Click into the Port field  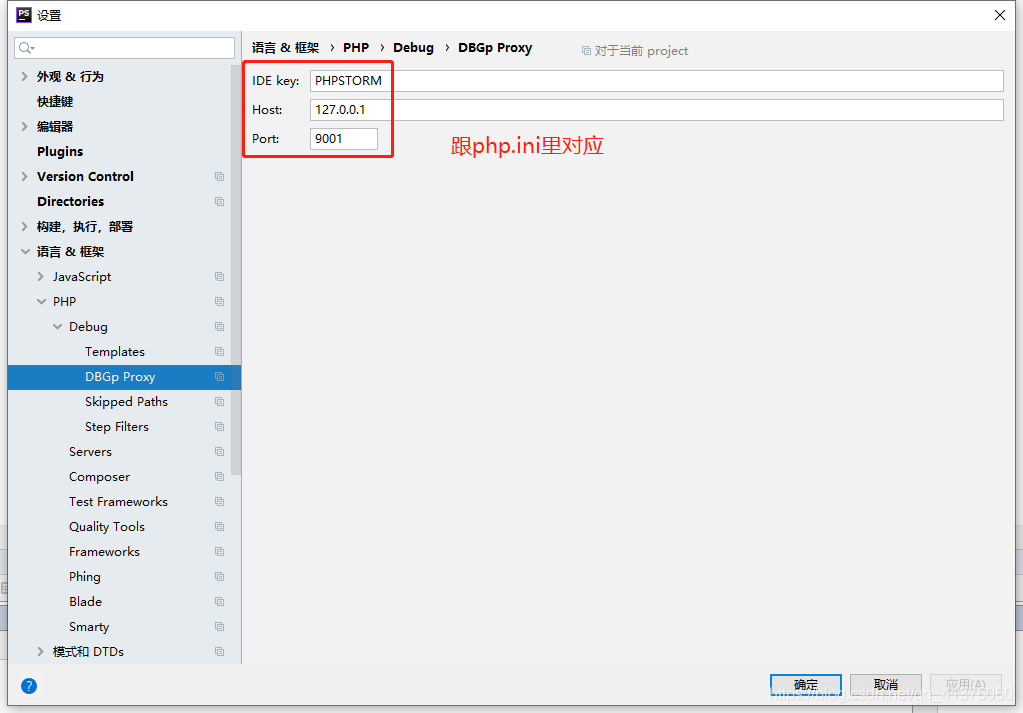[344, 139]
